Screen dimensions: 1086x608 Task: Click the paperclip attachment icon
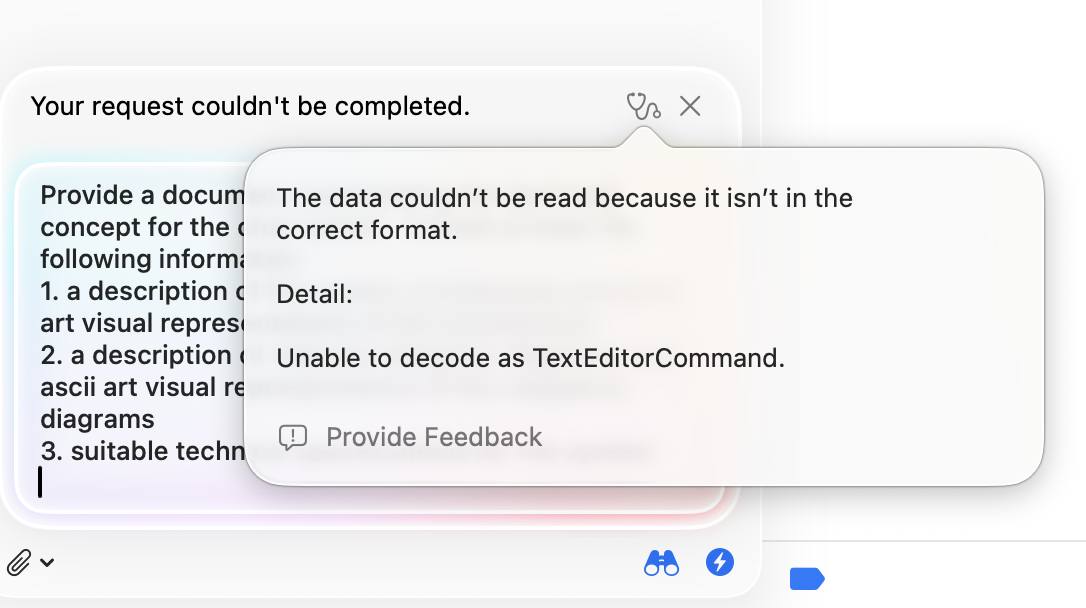coord(19,563)
